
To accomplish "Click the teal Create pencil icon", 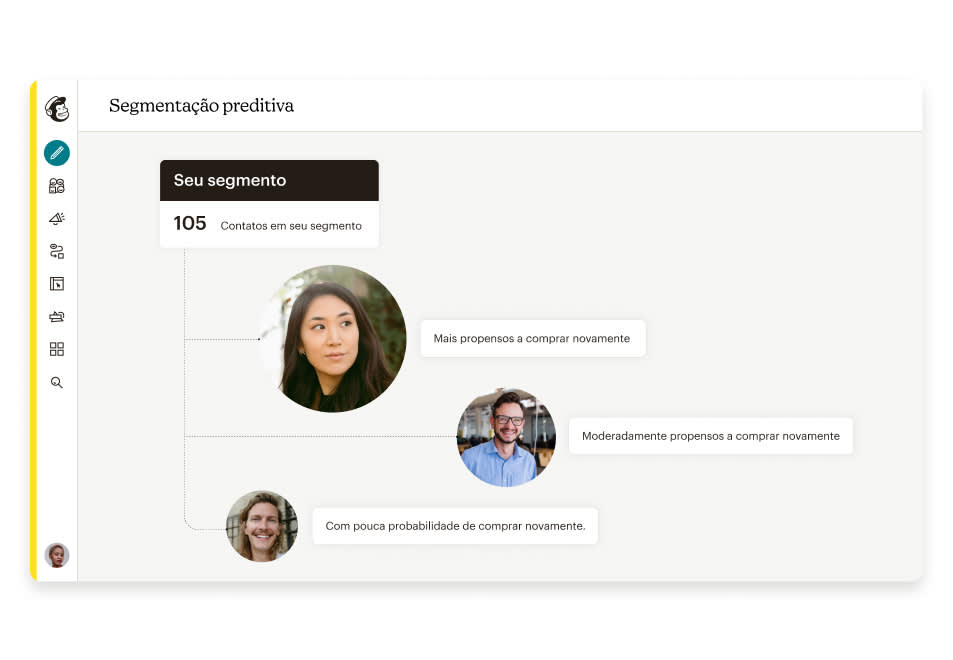I will [x=57, y=153].
